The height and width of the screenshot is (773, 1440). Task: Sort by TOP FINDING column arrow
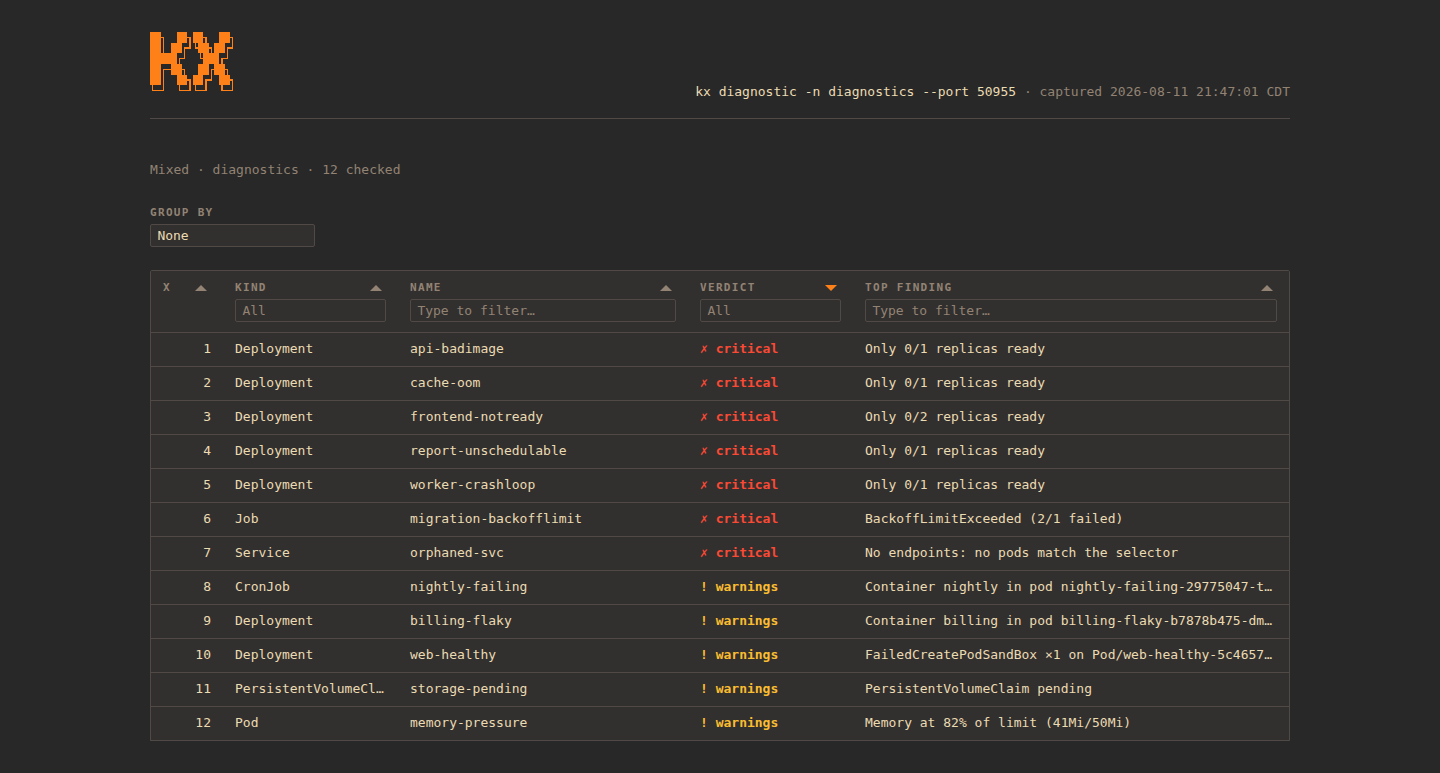point(1267,288)
